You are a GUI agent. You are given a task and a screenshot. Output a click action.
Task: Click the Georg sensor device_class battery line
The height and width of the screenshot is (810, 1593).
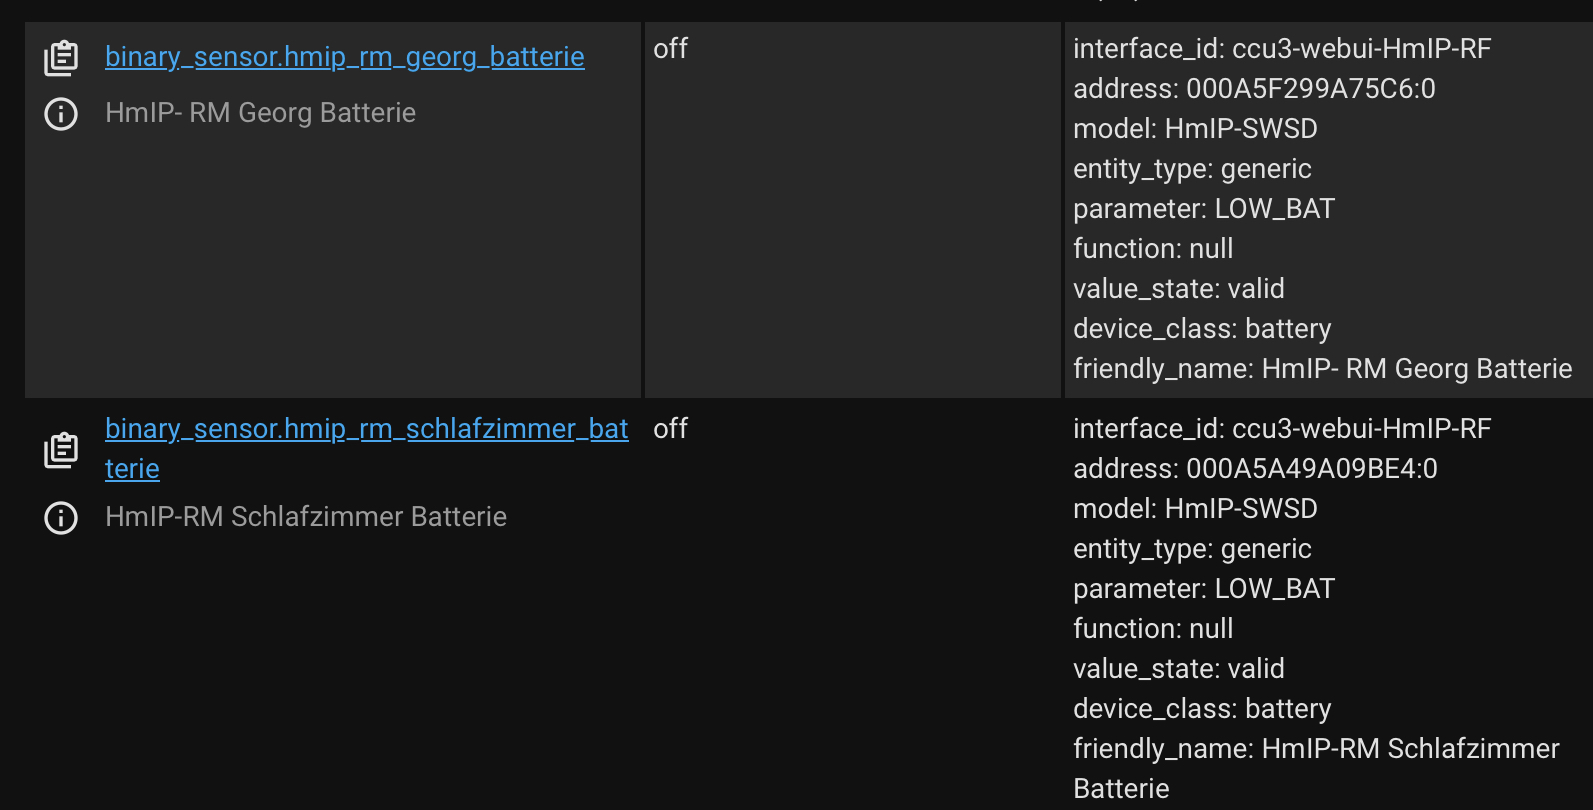pos(1202,329)
